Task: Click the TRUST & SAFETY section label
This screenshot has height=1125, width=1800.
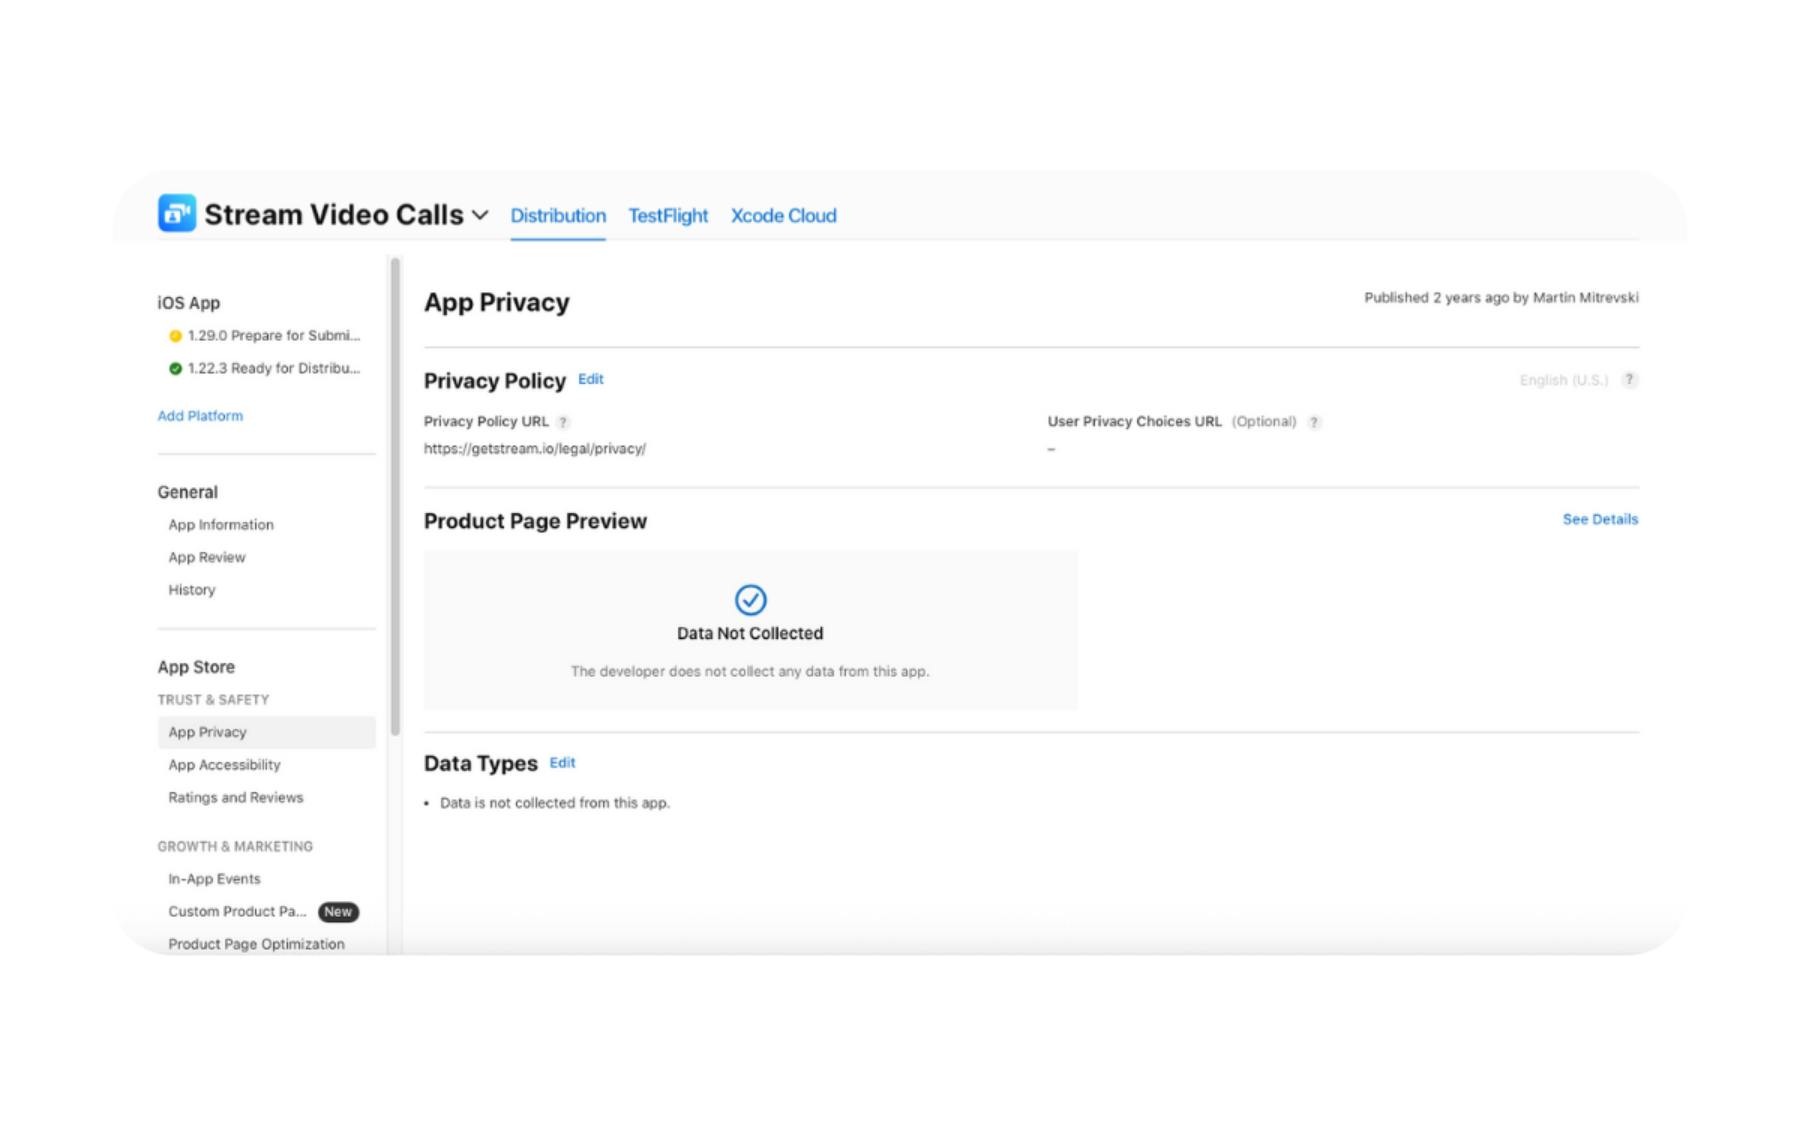Action: (x=213, y=700)
